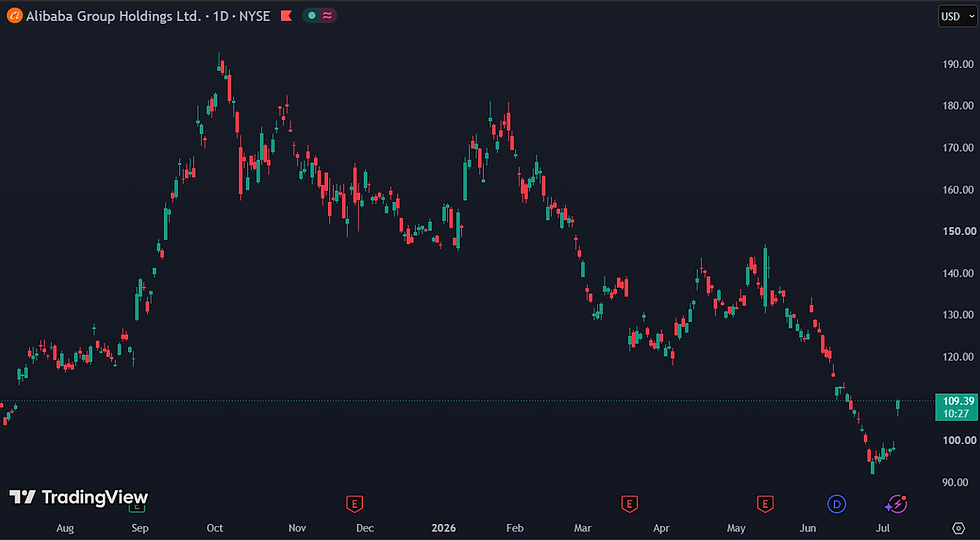Open the USD currency dropdown
The image size is (980, 540).
point(956,16)
